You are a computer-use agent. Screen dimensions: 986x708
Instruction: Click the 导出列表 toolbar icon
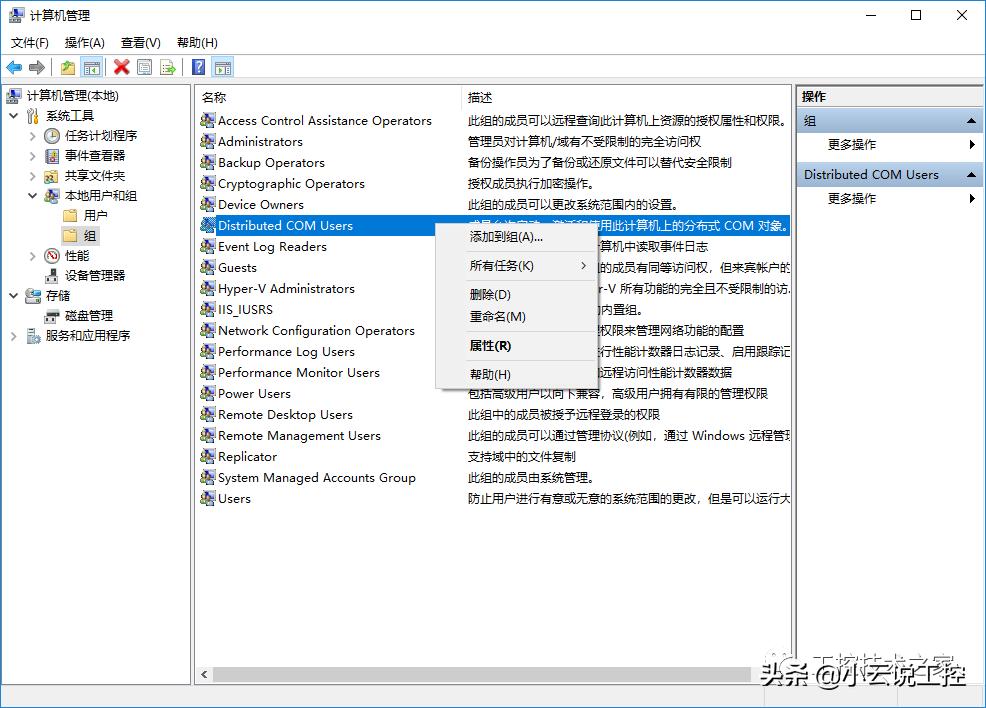(168, 66)
